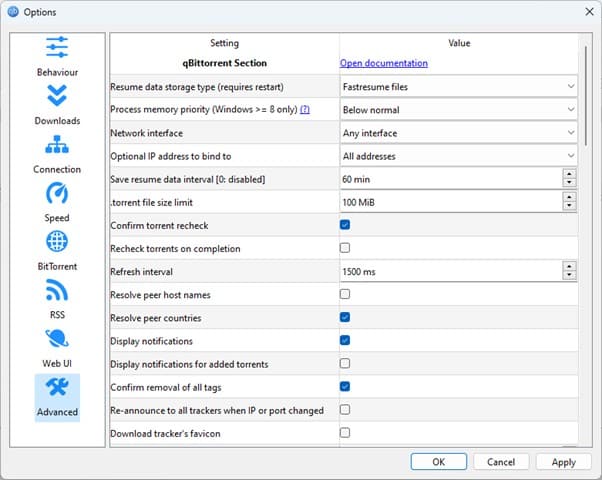602x480 pixels.
Task: Open the Web UI planet icon
Action: point(57,338)
